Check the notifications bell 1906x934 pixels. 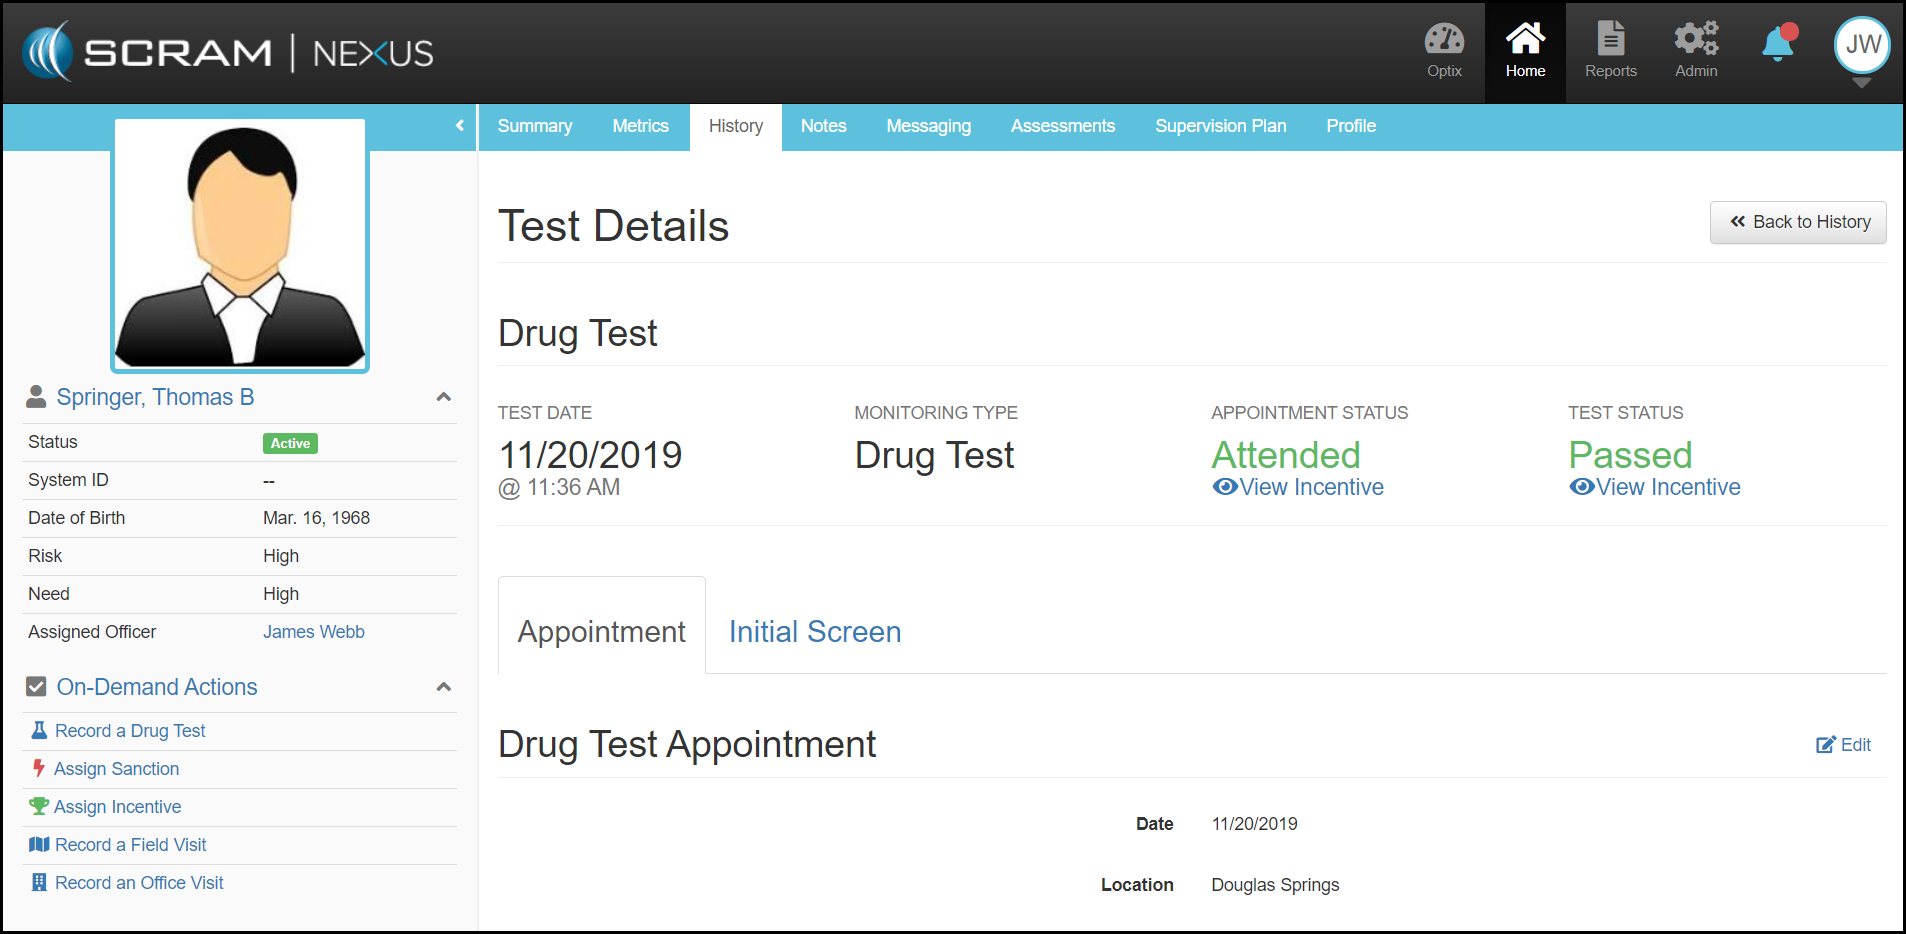tap(1778, 44)
